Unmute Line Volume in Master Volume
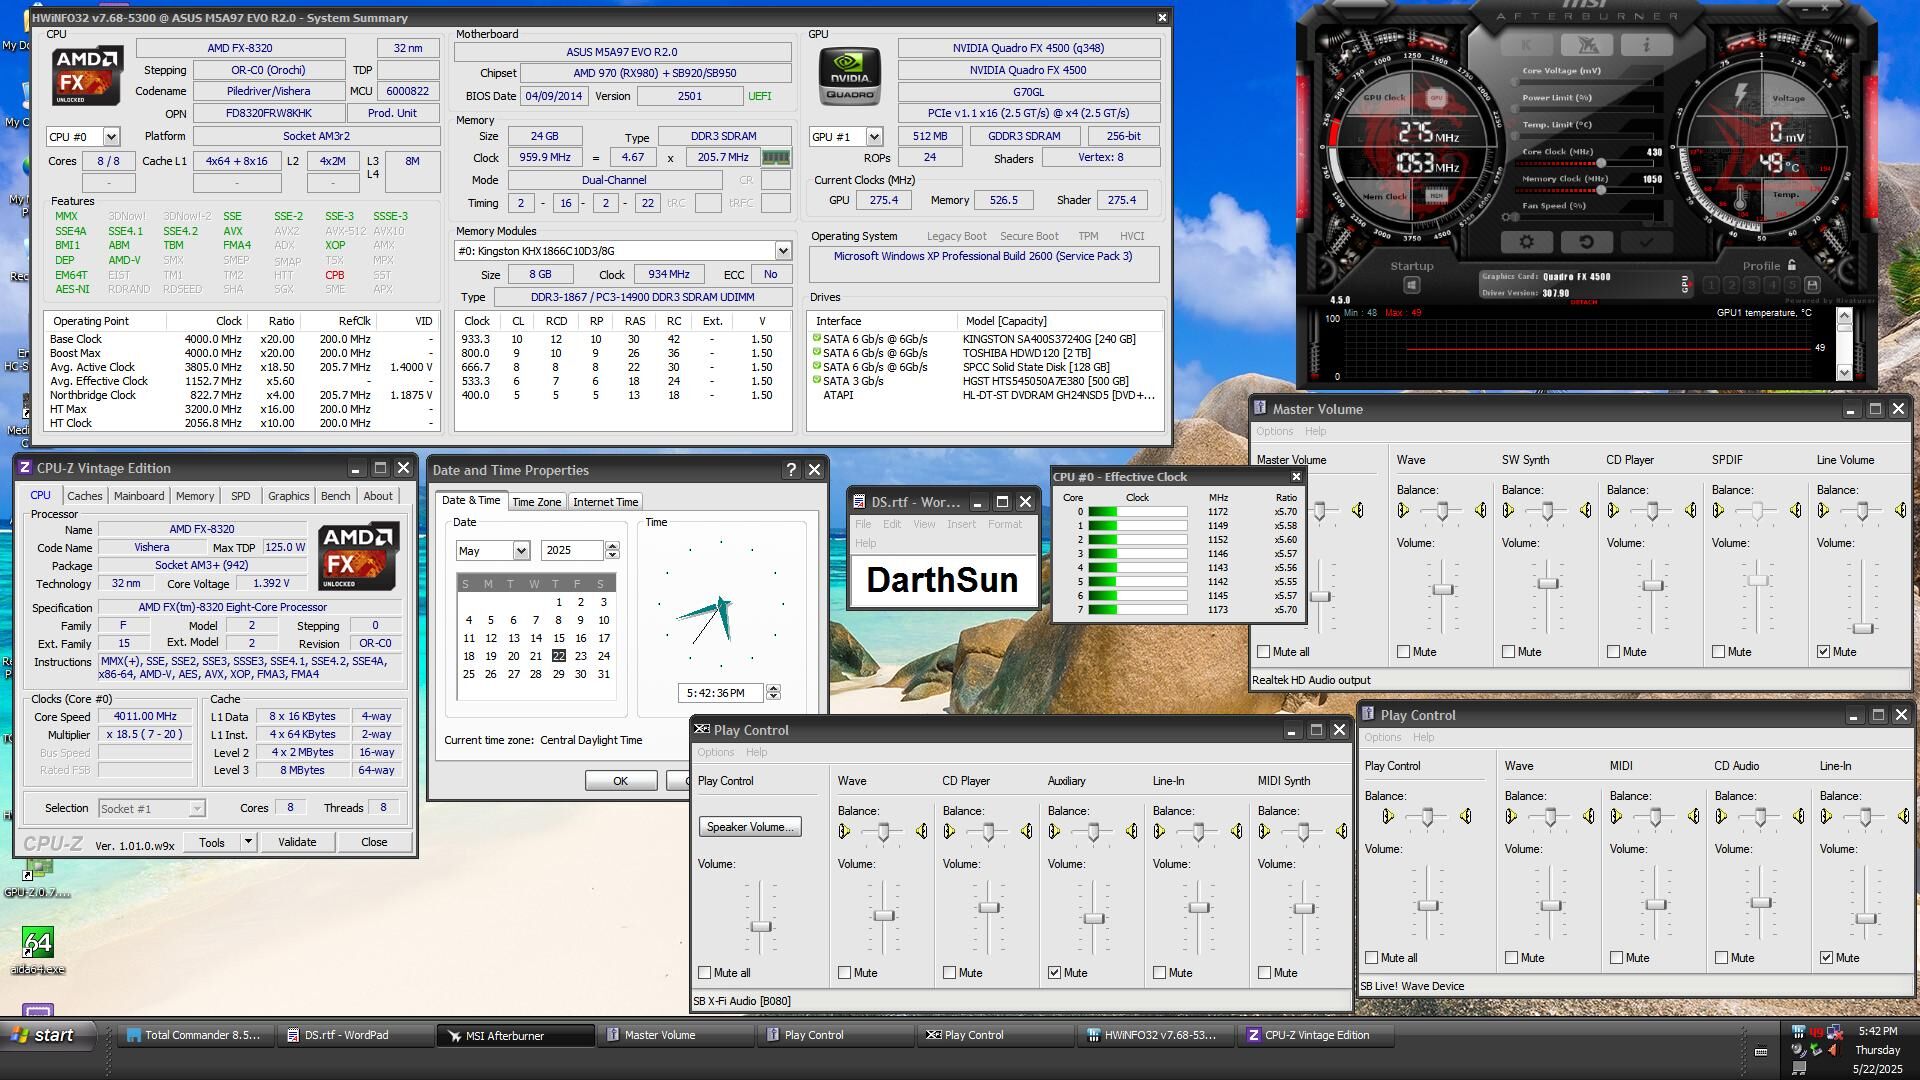This screenshot has width=1920, height=1080. [1824, 652]
